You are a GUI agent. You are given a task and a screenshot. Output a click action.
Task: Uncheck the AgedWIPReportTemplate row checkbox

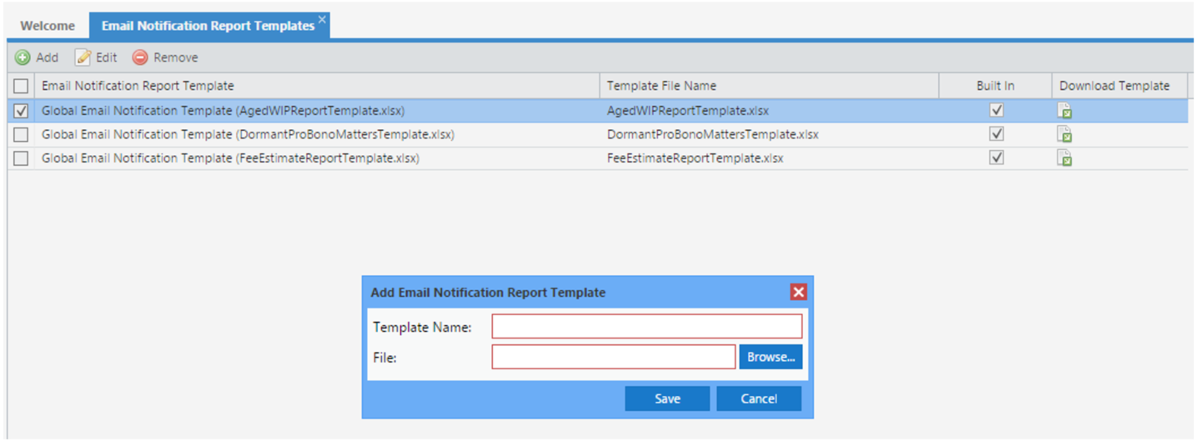tap(21, 111)
